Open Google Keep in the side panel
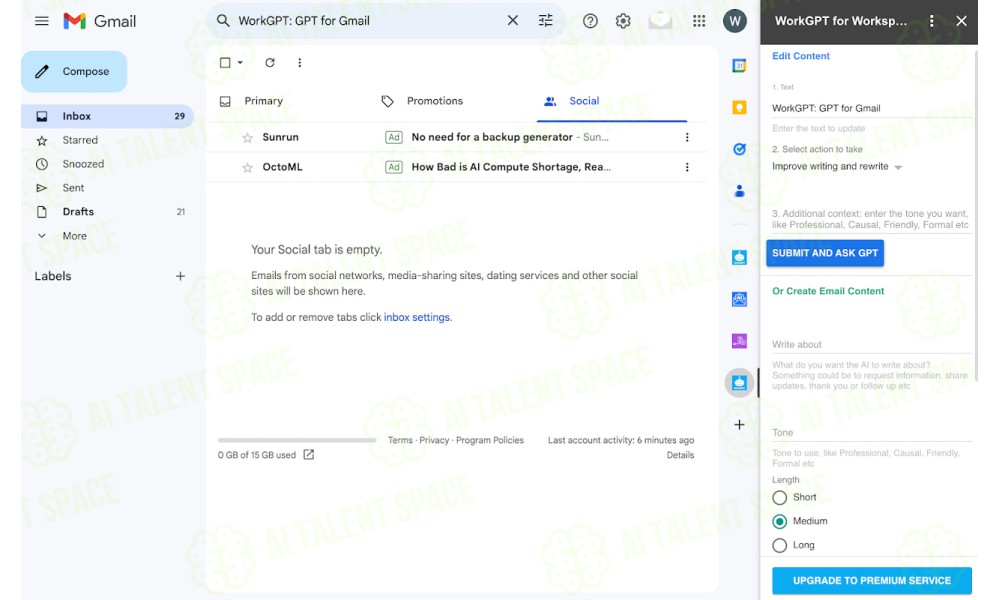1000x600 pixels. [x=739, y=107]
